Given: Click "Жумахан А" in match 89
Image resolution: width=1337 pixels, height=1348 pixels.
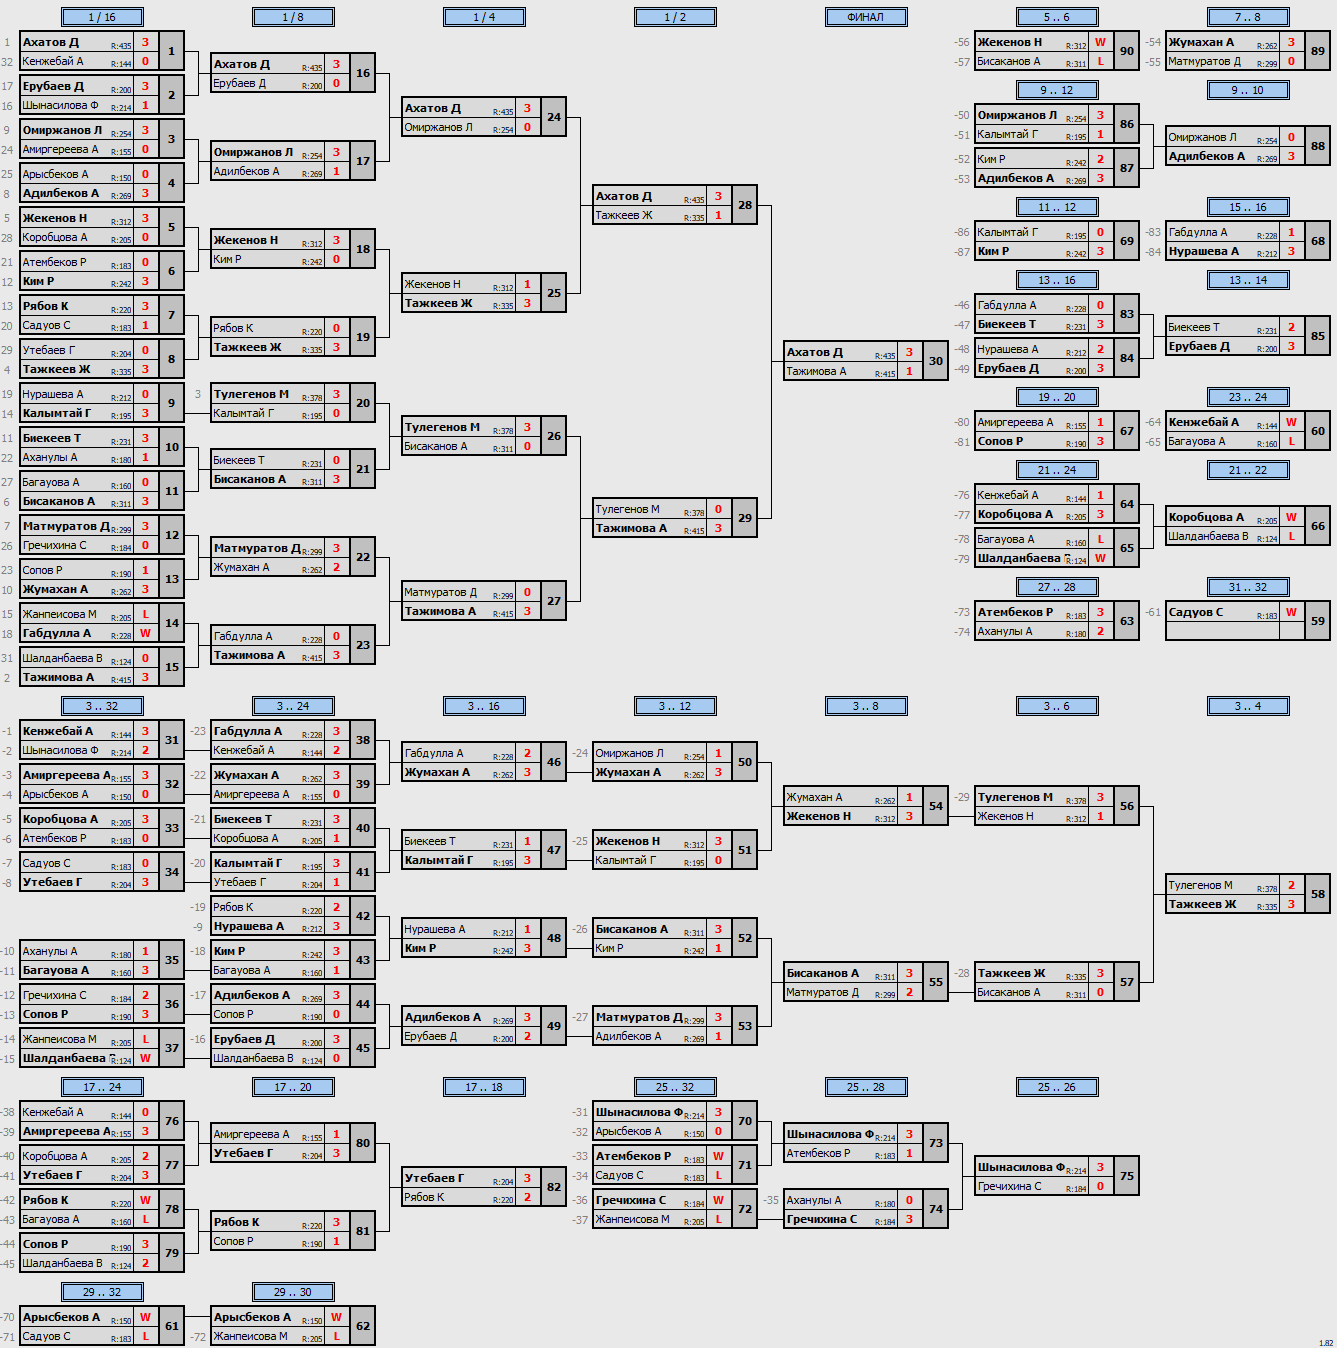Looking at the screenshot, I should pyautogui.click(x=1201, y=42).
